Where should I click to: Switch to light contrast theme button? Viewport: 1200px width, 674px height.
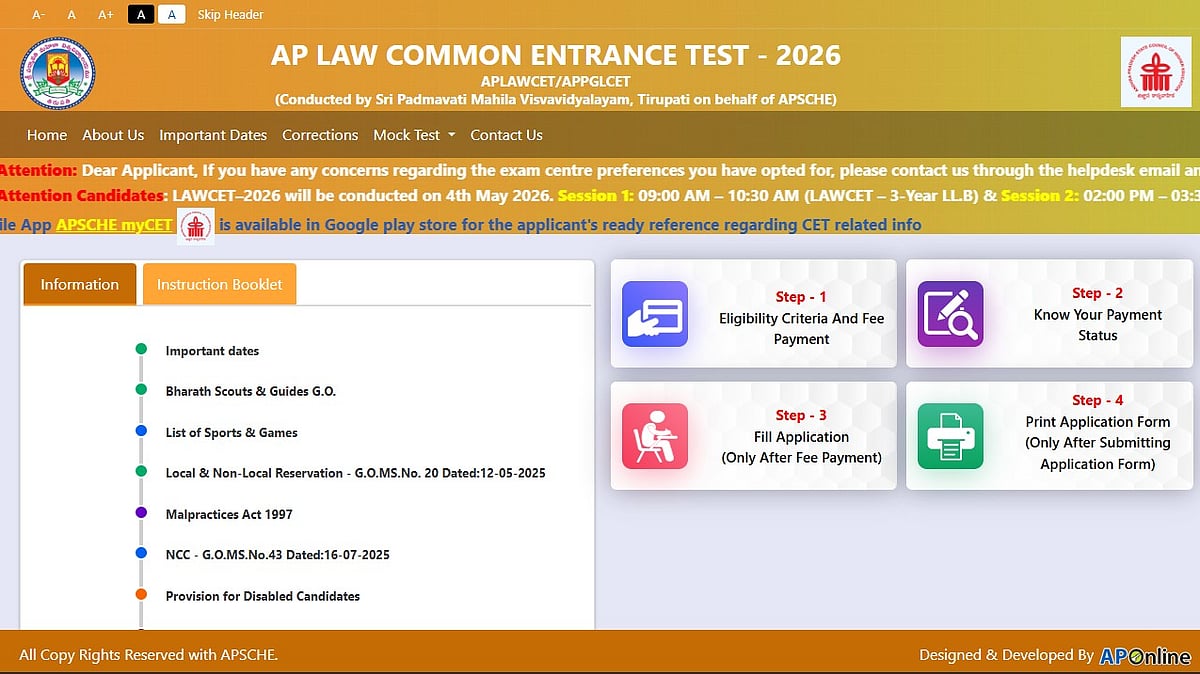click(x=171, y=15)
